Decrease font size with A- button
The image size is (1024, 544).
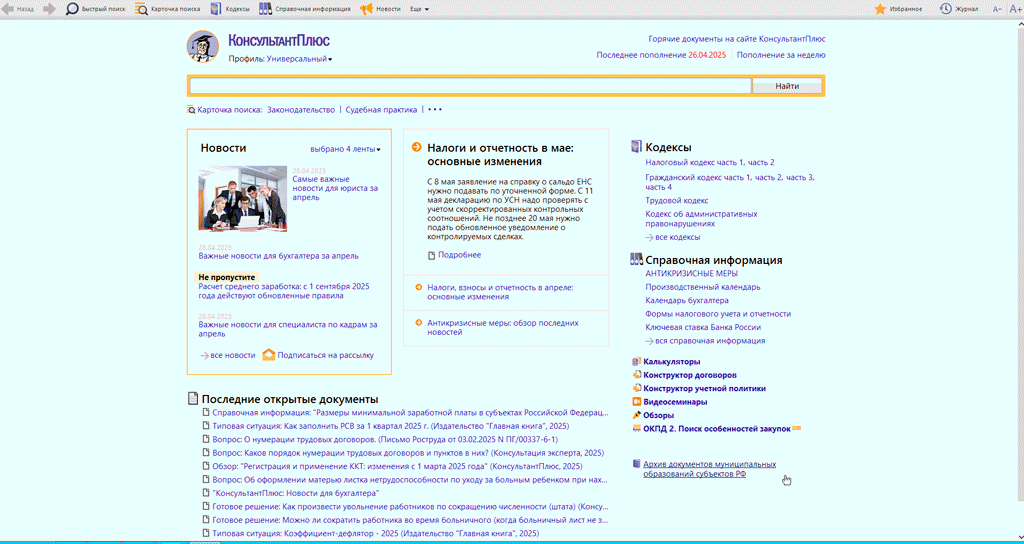997,9
